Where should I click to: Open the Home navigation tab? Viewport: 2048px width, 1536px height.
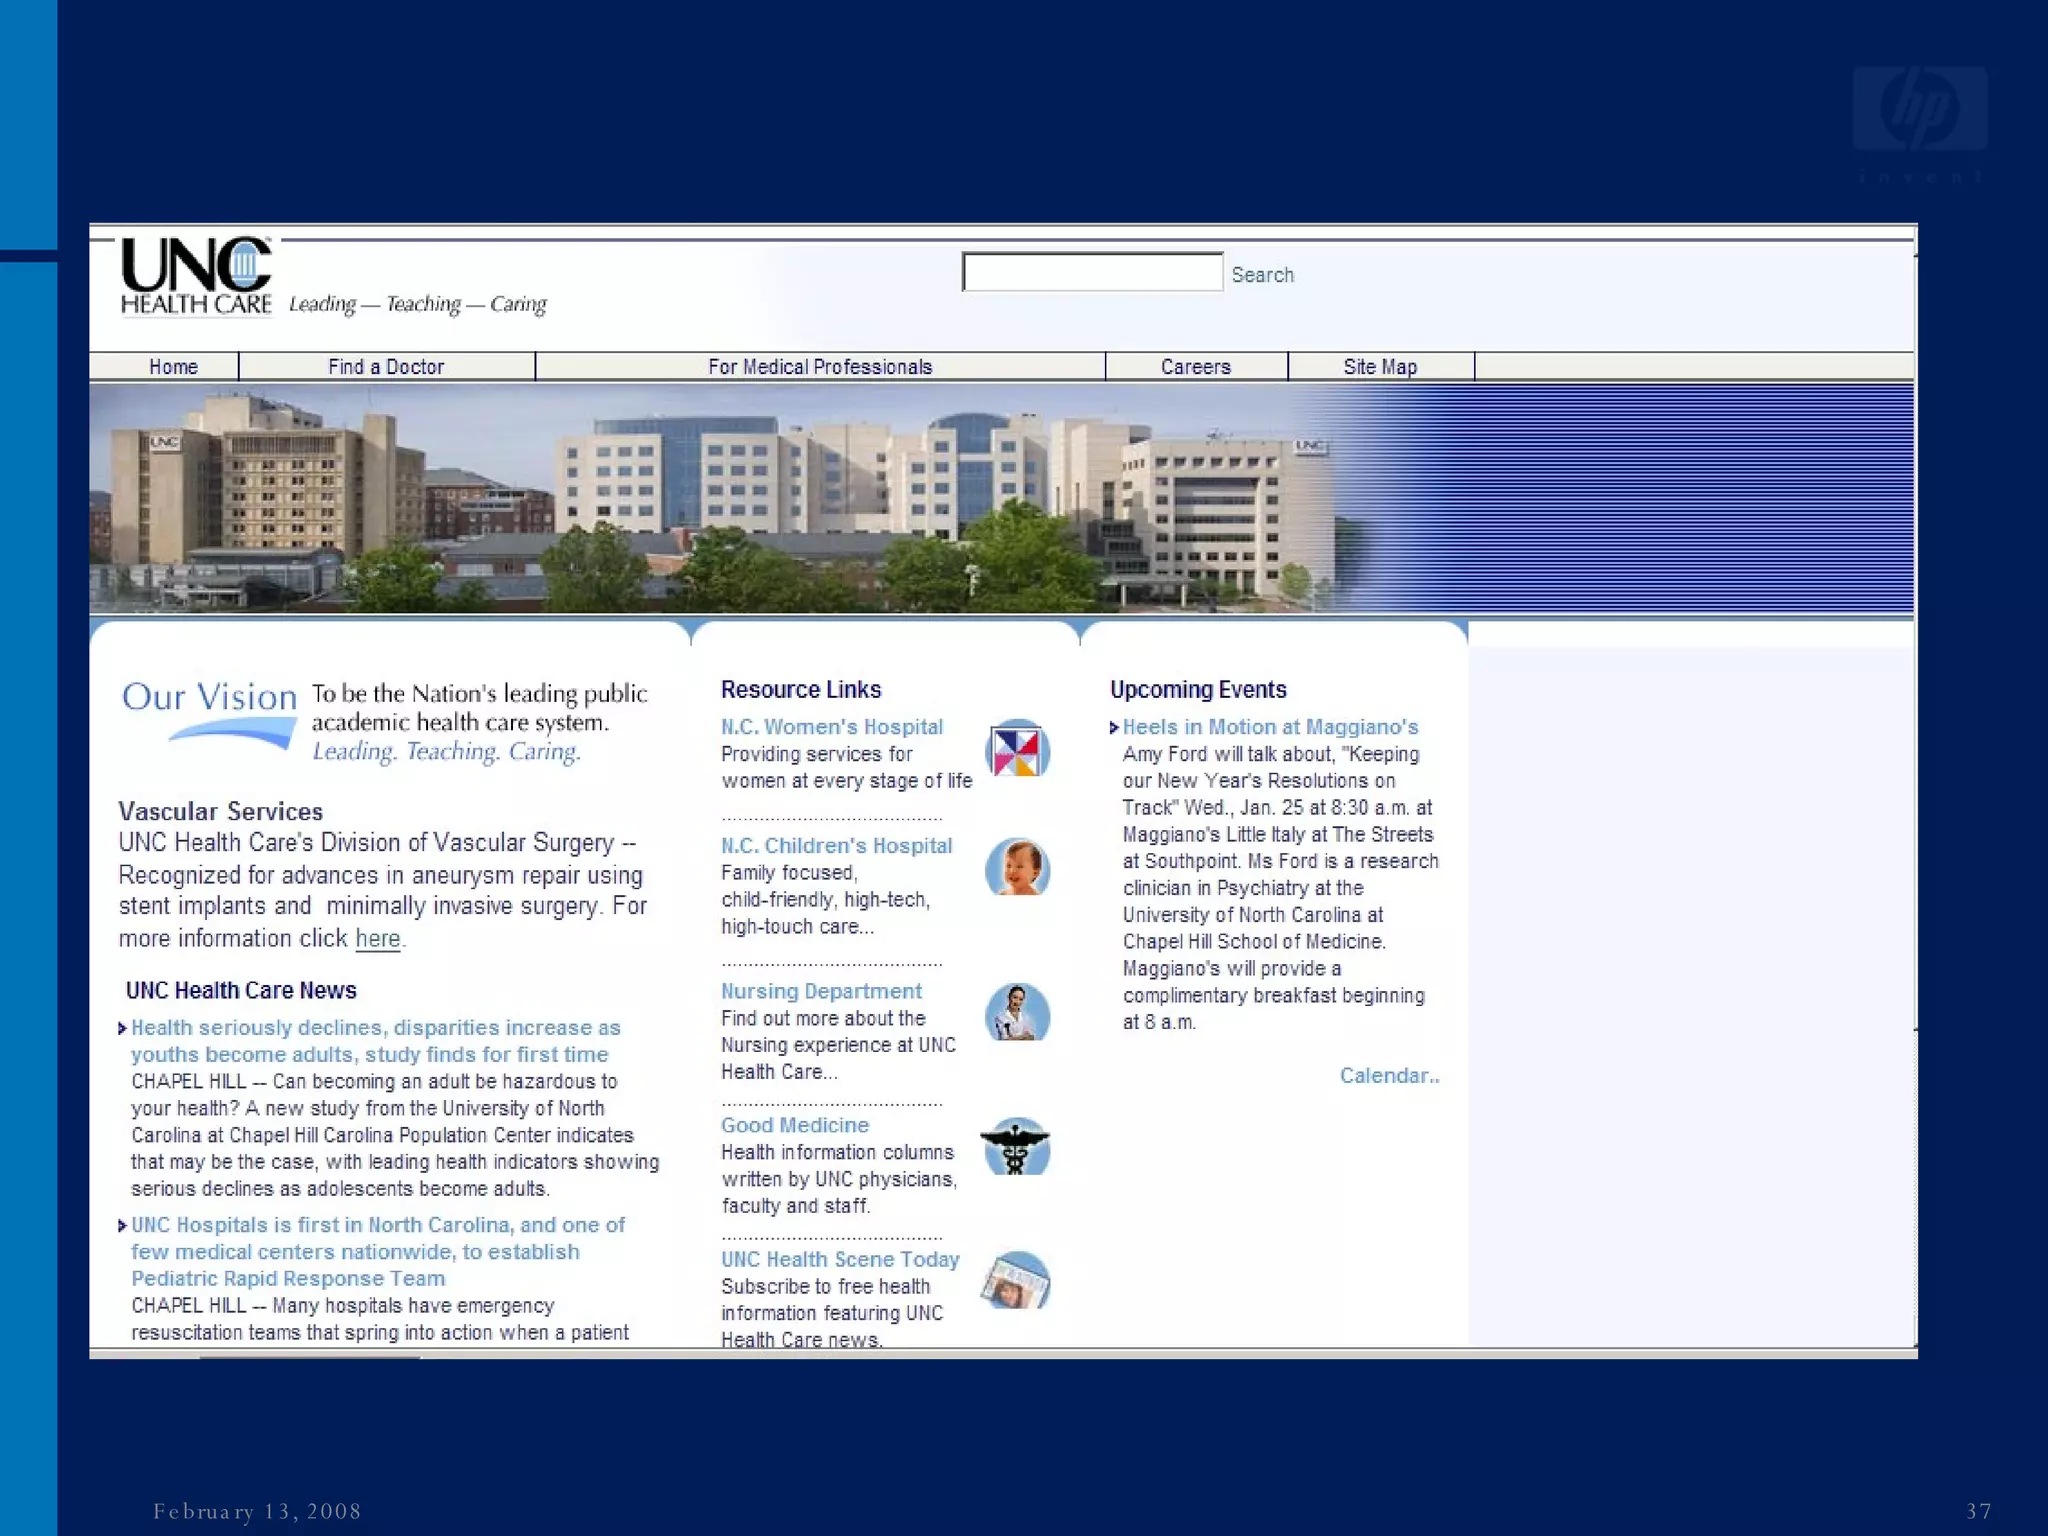tap(173, 367)
